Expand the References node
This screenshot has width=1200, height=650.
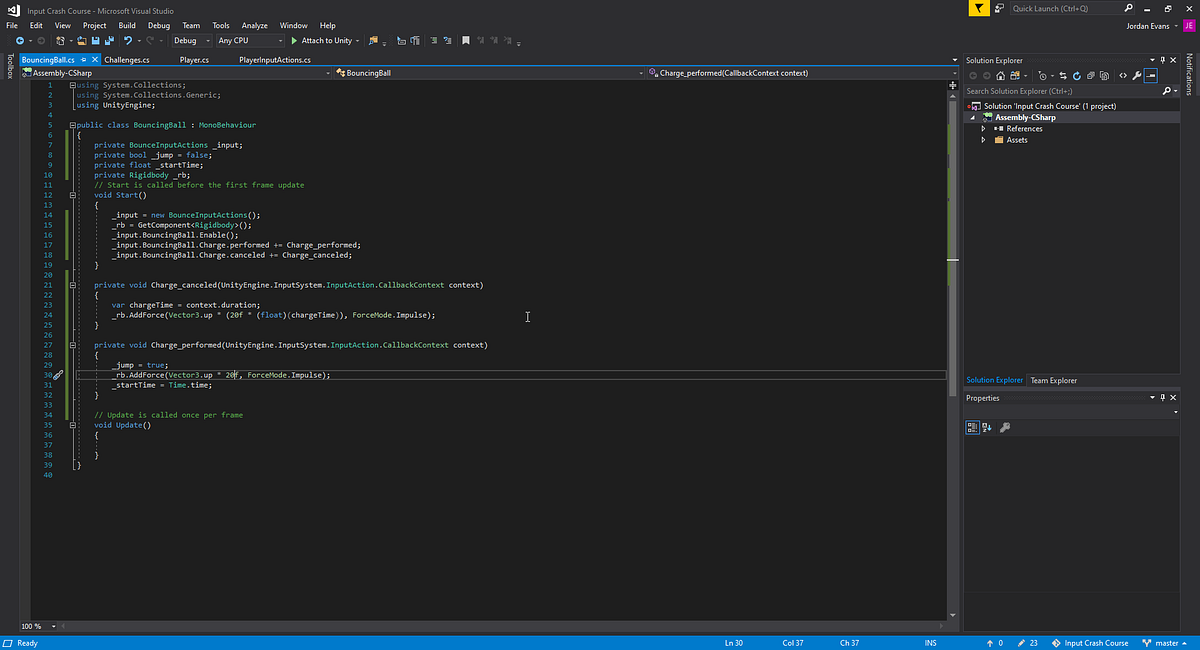tap(983, 128)
